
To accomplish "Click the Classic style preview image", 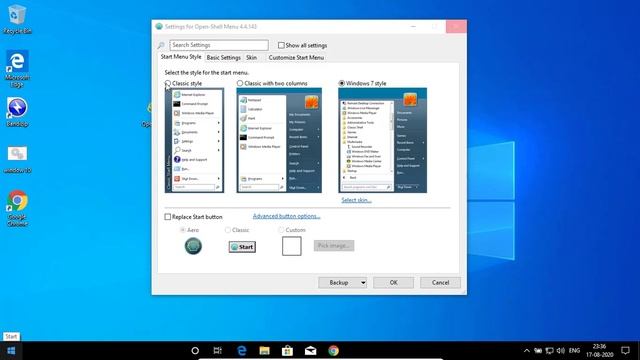I will 194,140.
